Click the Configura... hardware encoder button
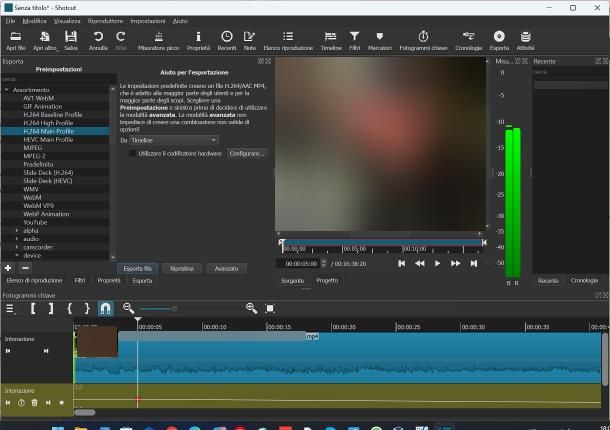Viewport: 610px width, 430px height. [247, 153]
